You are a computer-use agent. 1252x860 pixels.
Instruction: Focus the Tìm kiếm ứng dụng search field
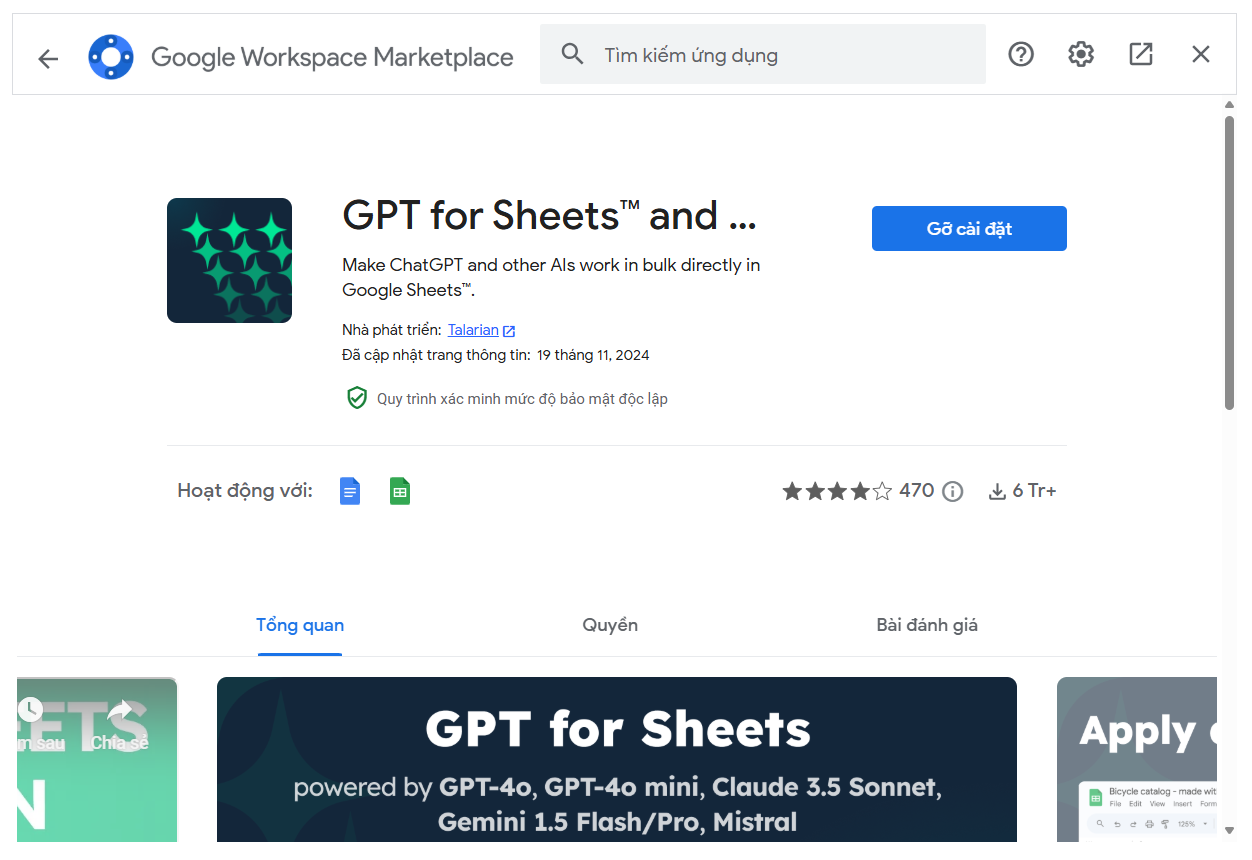pyautogui.click(x=762, y=54)
